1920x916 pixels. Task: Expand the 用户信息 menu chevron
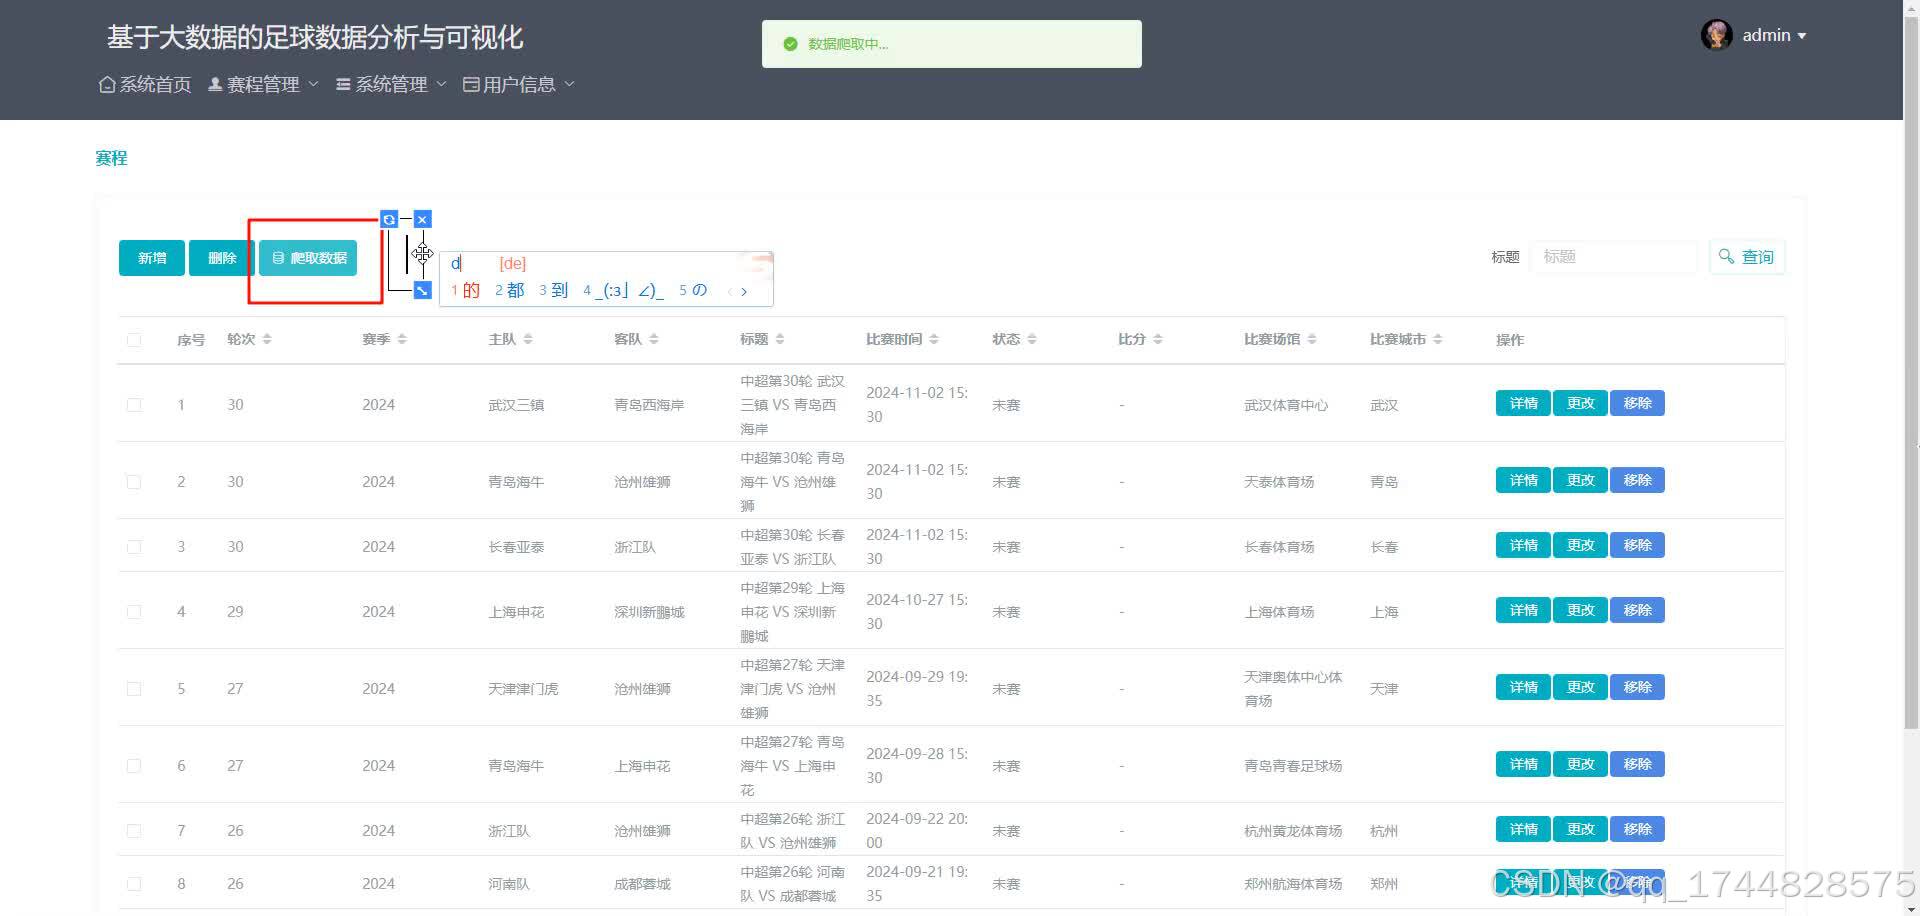click(569, 84)
